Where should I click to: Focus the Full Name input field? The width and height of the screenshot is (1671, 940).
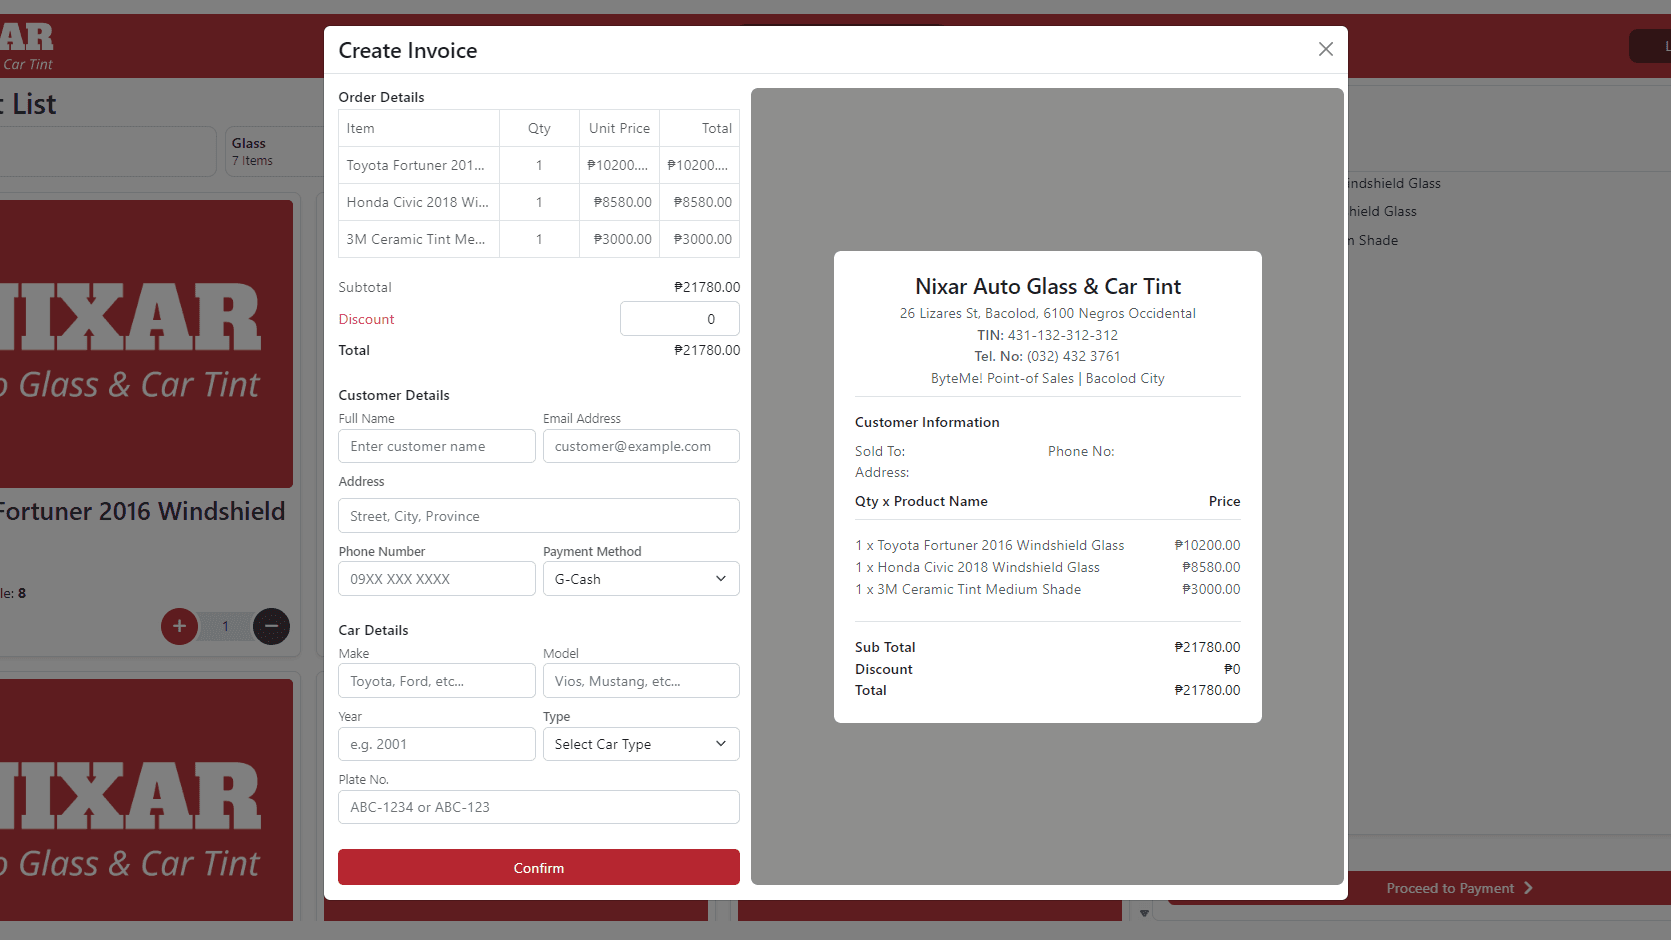(x=436, y=446)
